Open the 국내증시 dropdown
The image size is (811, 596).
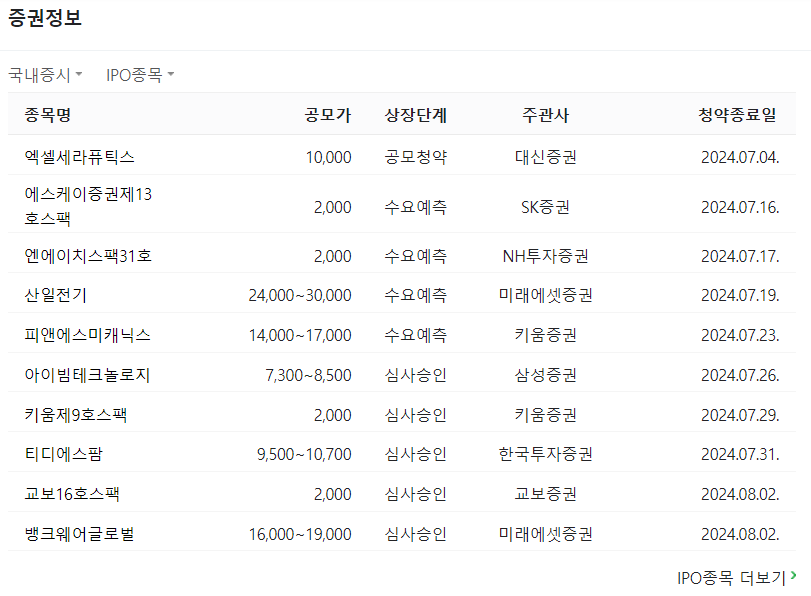[x=45, y=75]
